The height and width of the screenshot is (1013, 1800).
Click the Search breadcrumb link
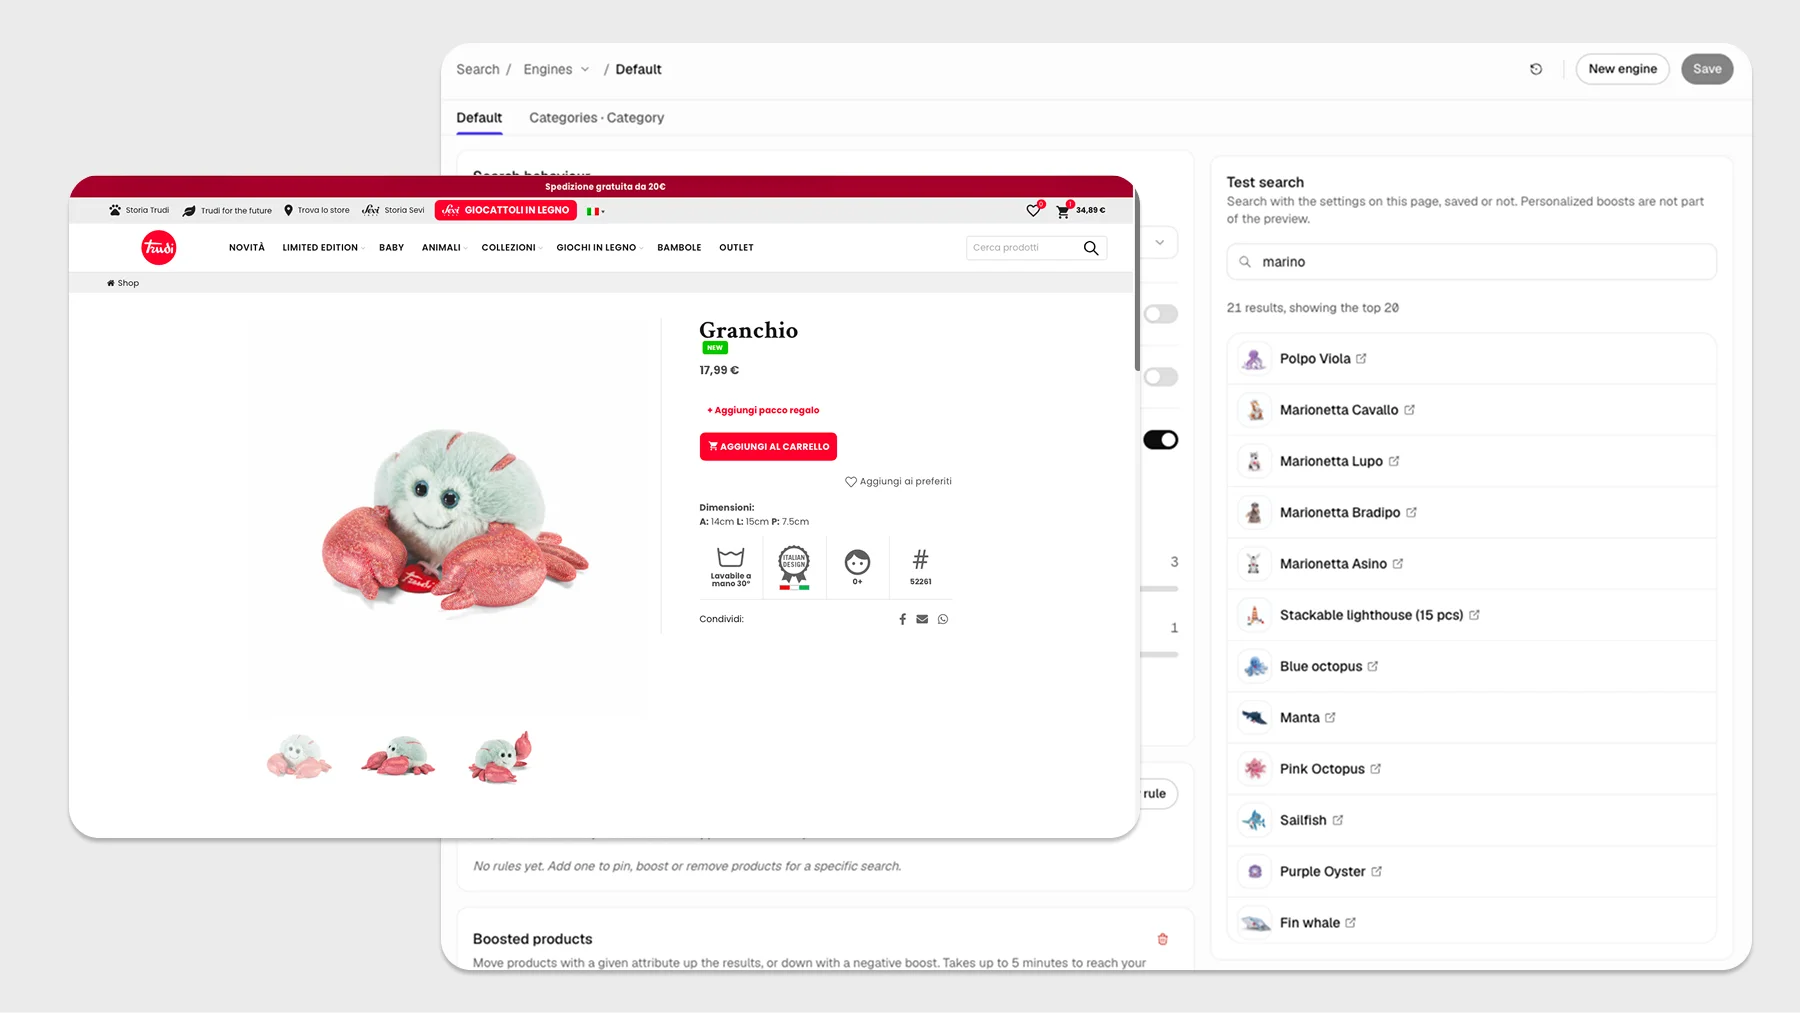click(x=478, y=69)
